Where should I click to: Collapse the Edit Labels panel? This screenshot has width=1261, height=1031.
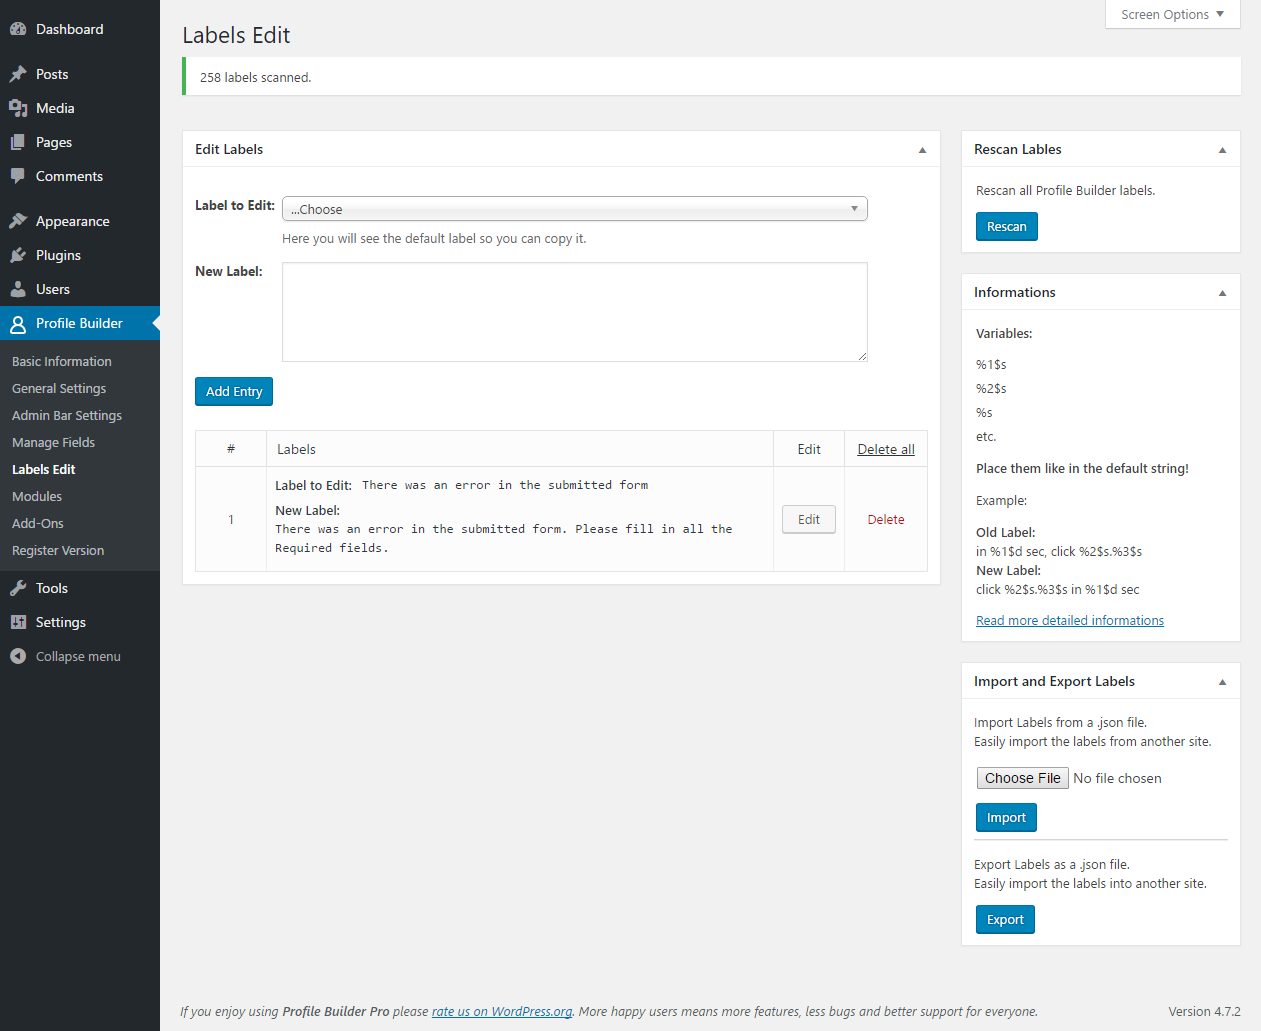(x=922, y=150)
